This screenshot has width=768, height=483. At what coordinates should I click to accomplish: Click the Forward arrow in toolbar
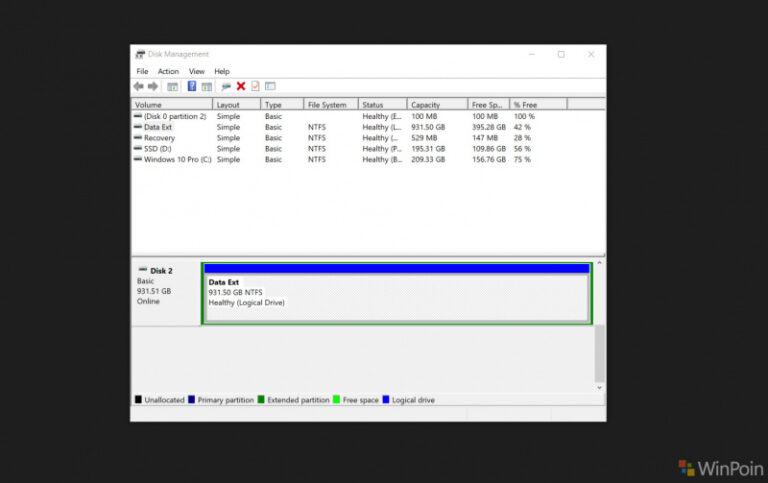pyautogui.click(x=152, y=87)
